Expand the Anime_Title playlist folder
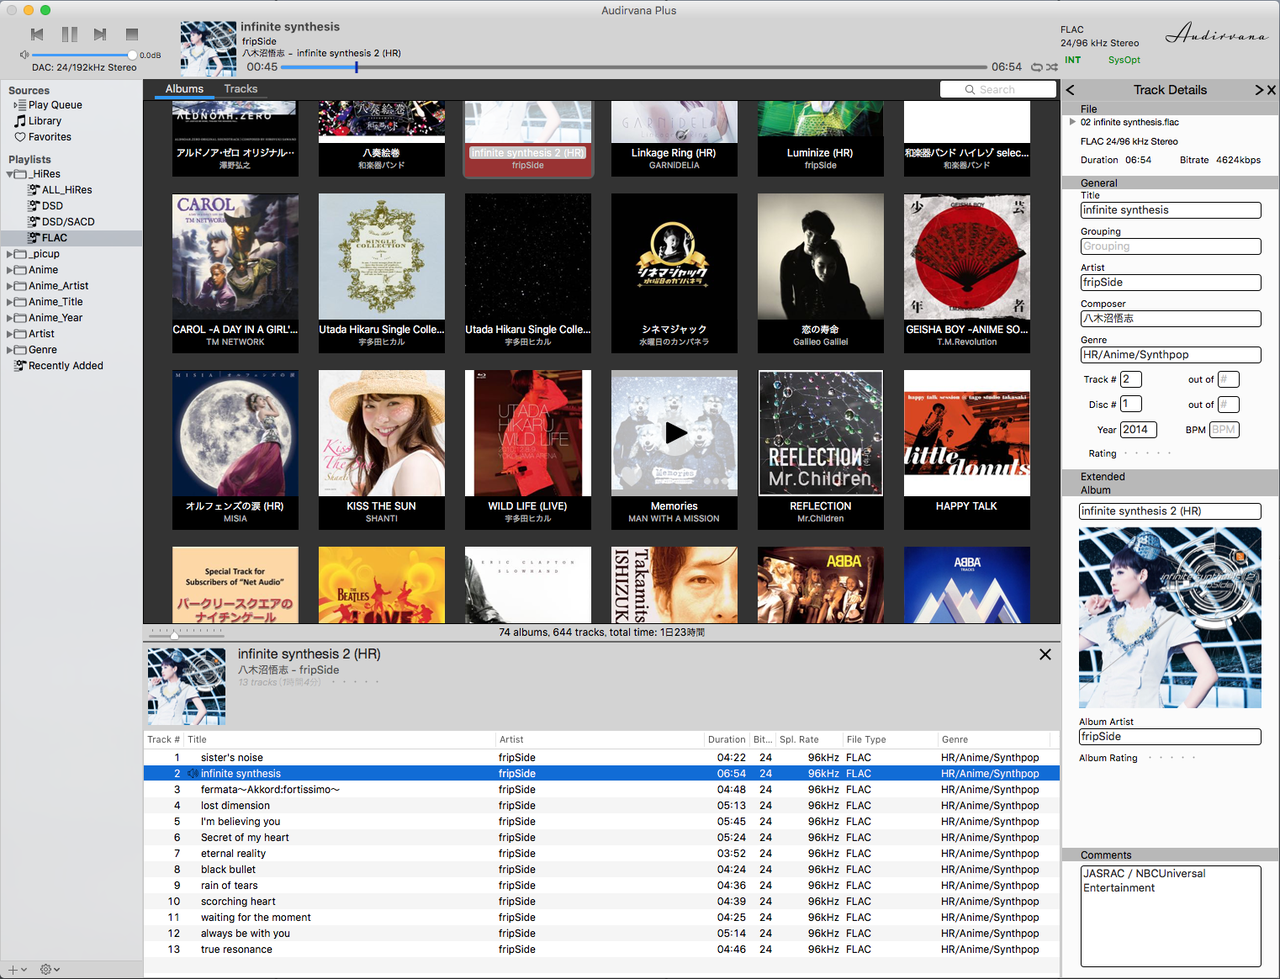Viewport: 1280px width, 979px height. [x=9, y=302]
